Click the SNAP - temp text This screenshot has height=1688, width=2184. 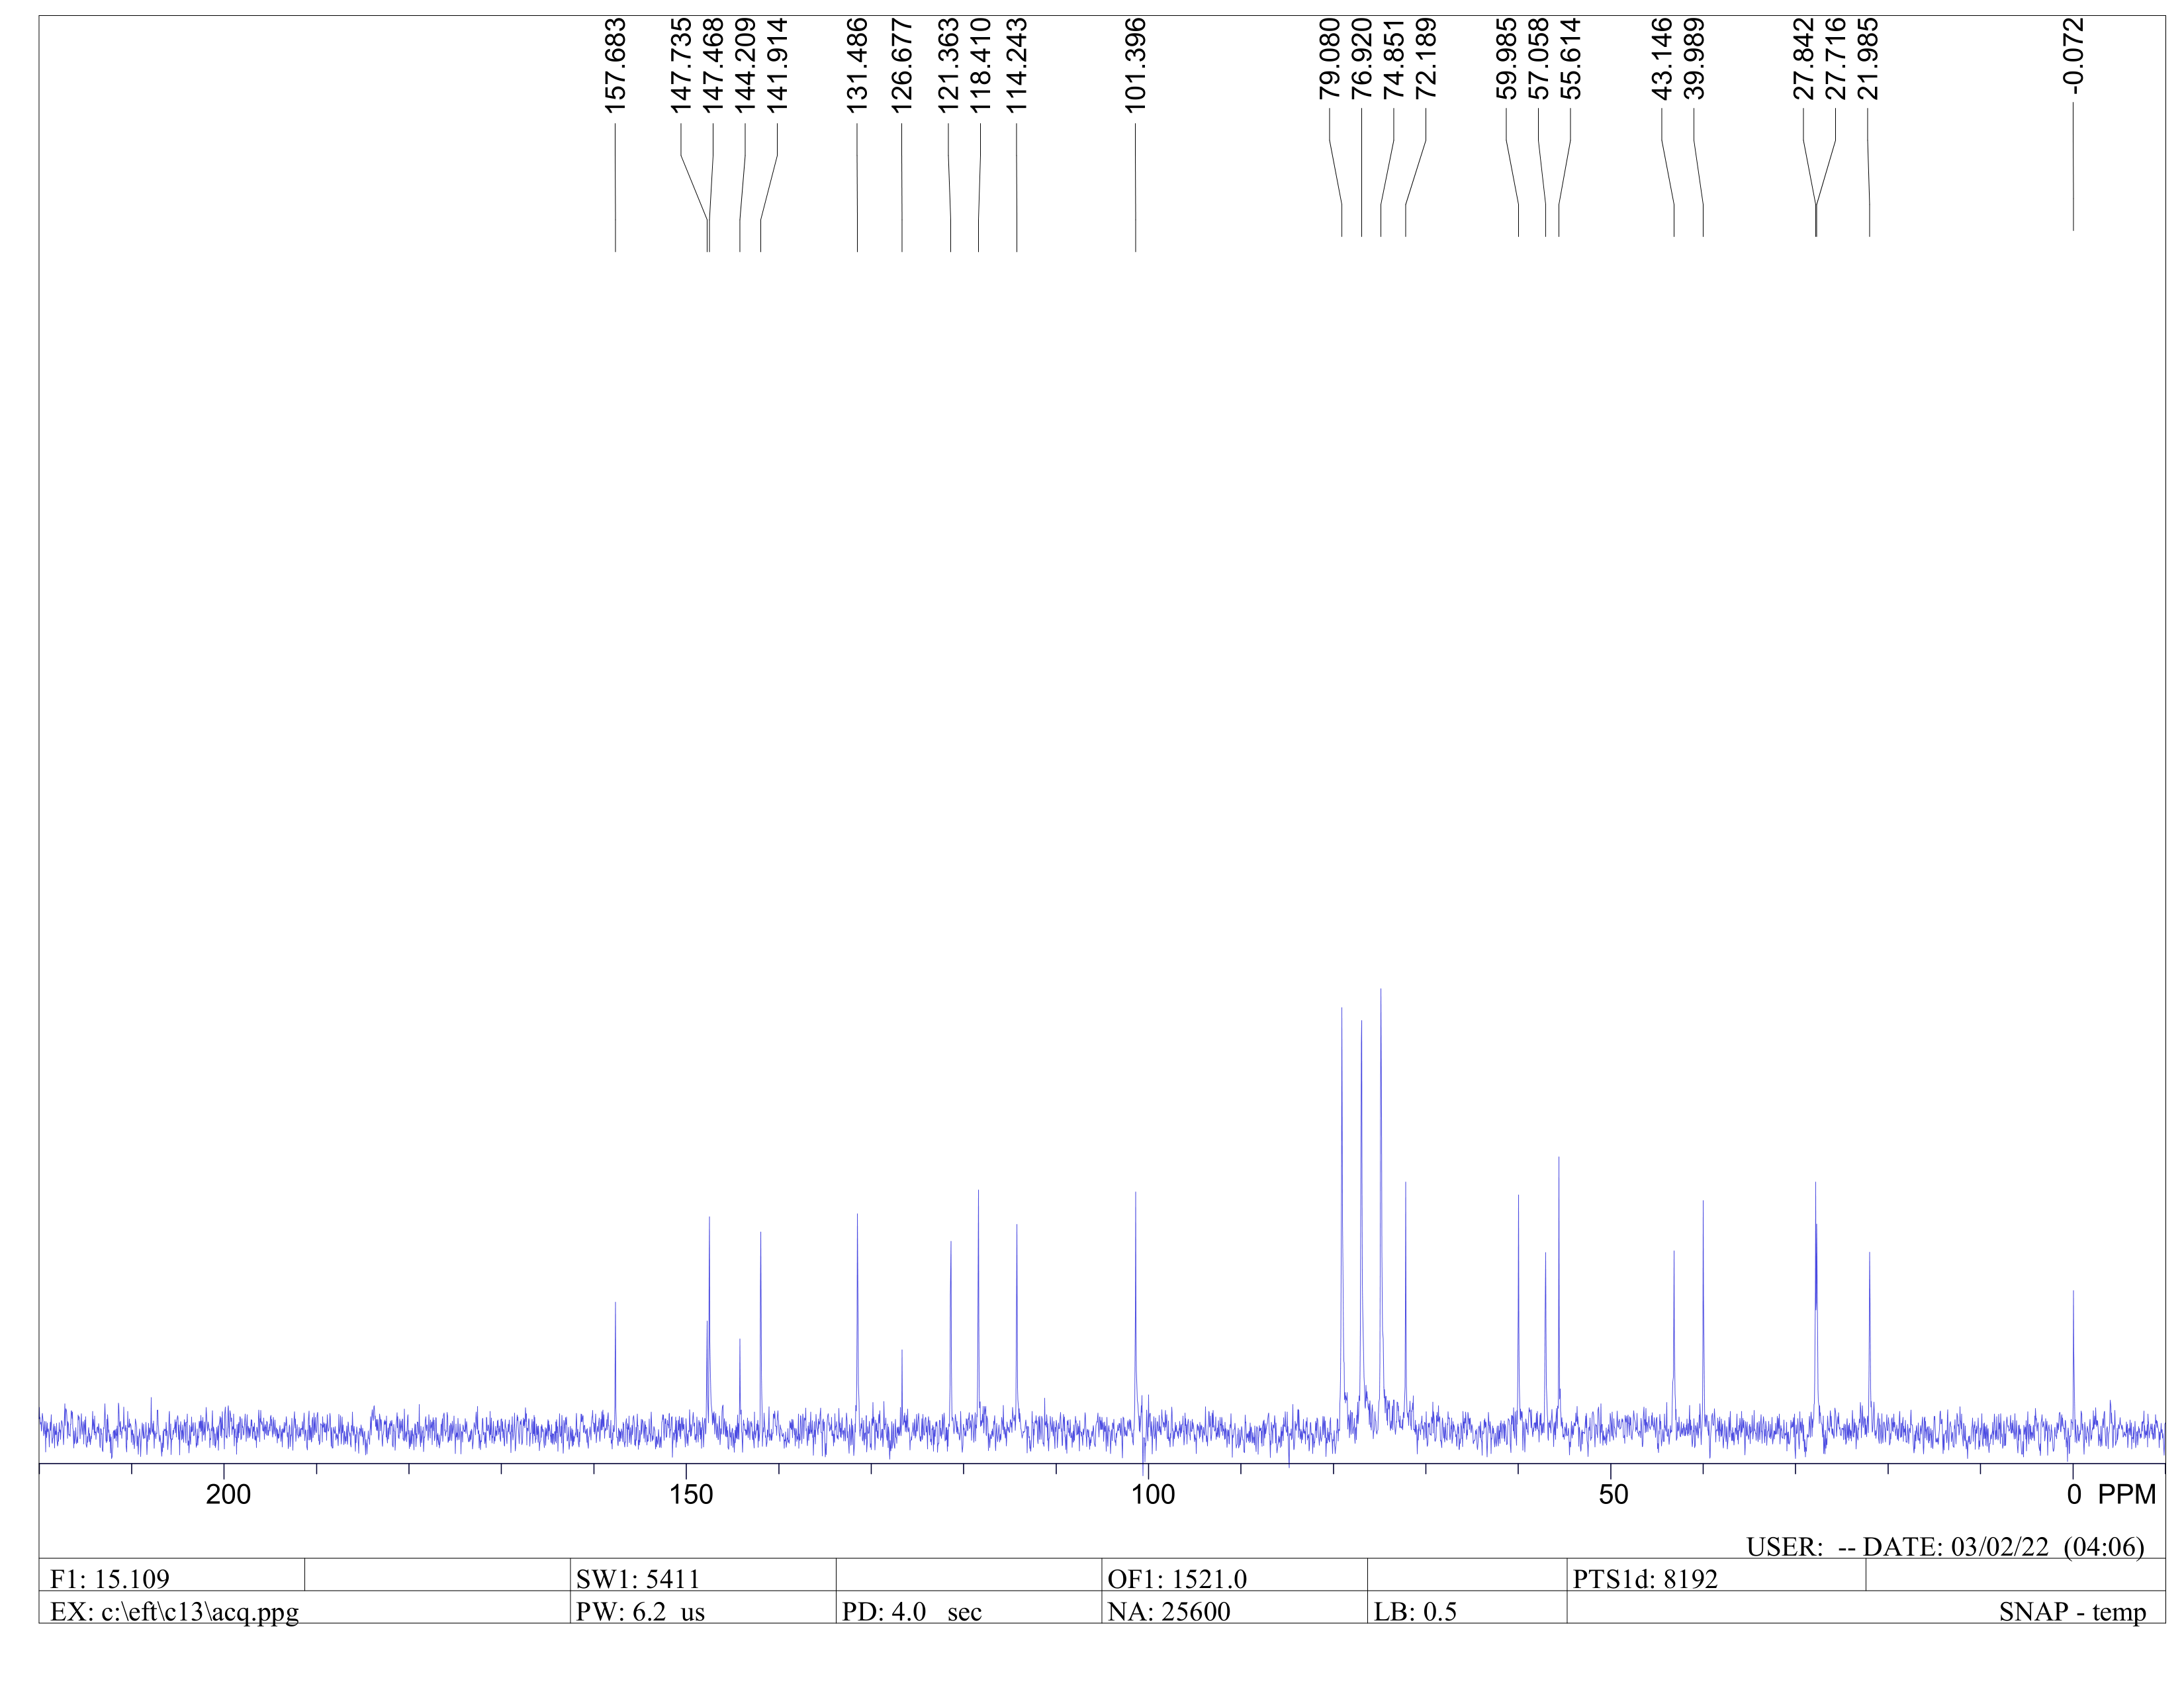click(2072, 1612)
